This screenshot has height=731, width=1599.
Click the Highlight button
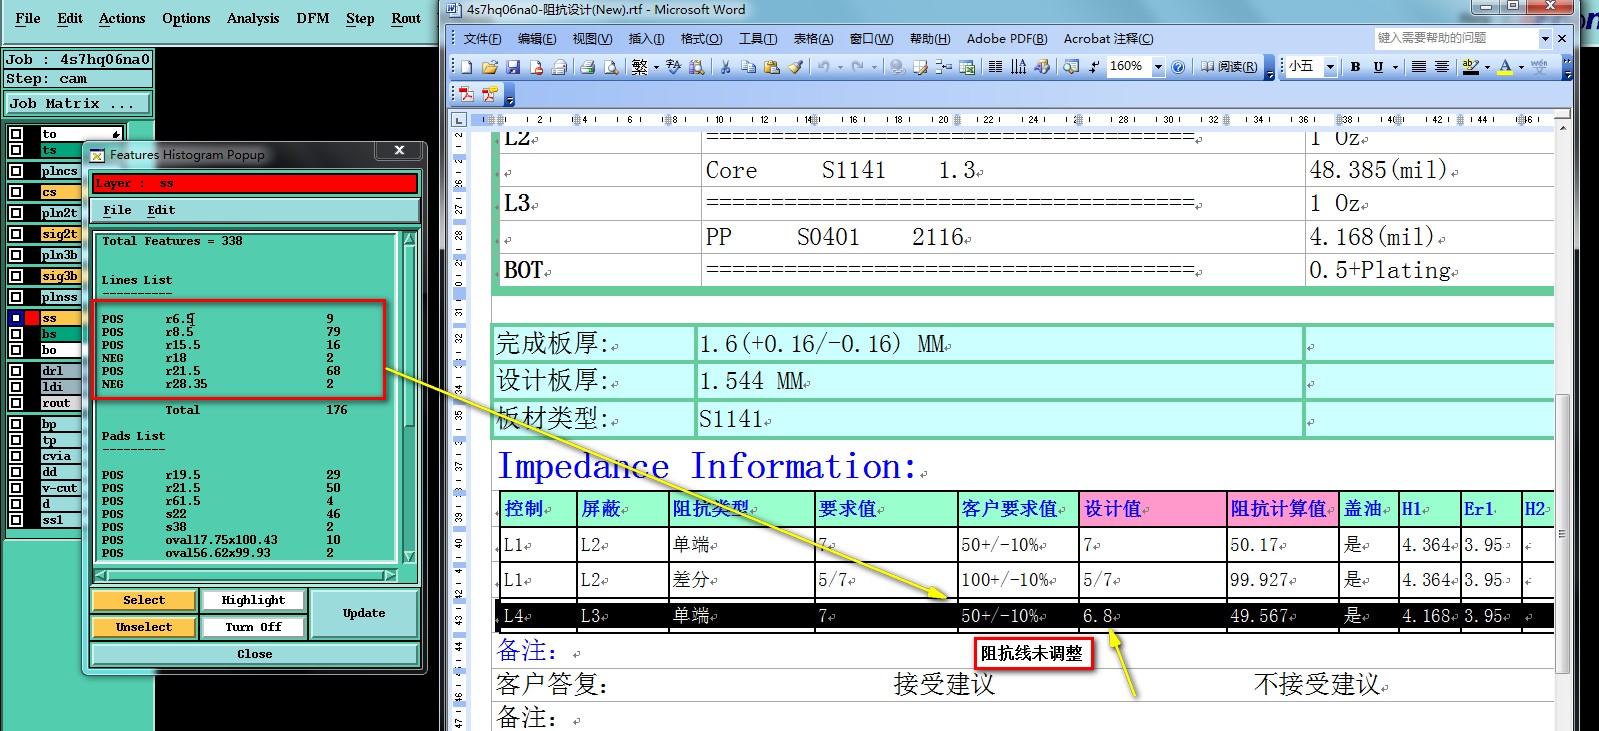click(x=253, y=600)
